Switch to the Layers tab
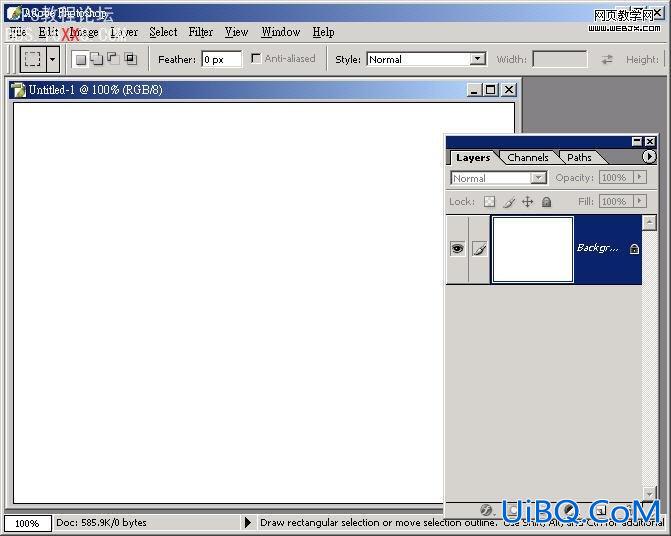 (473, 157)
